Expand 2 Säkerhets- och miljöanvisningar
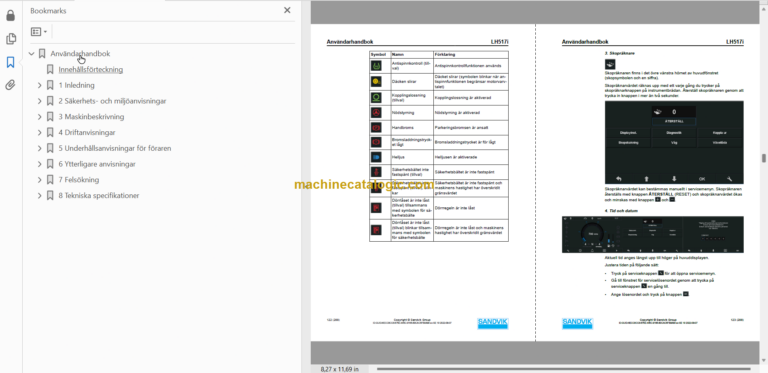The image size is (768, 373). pyautogui.click(x=40, y=101)
